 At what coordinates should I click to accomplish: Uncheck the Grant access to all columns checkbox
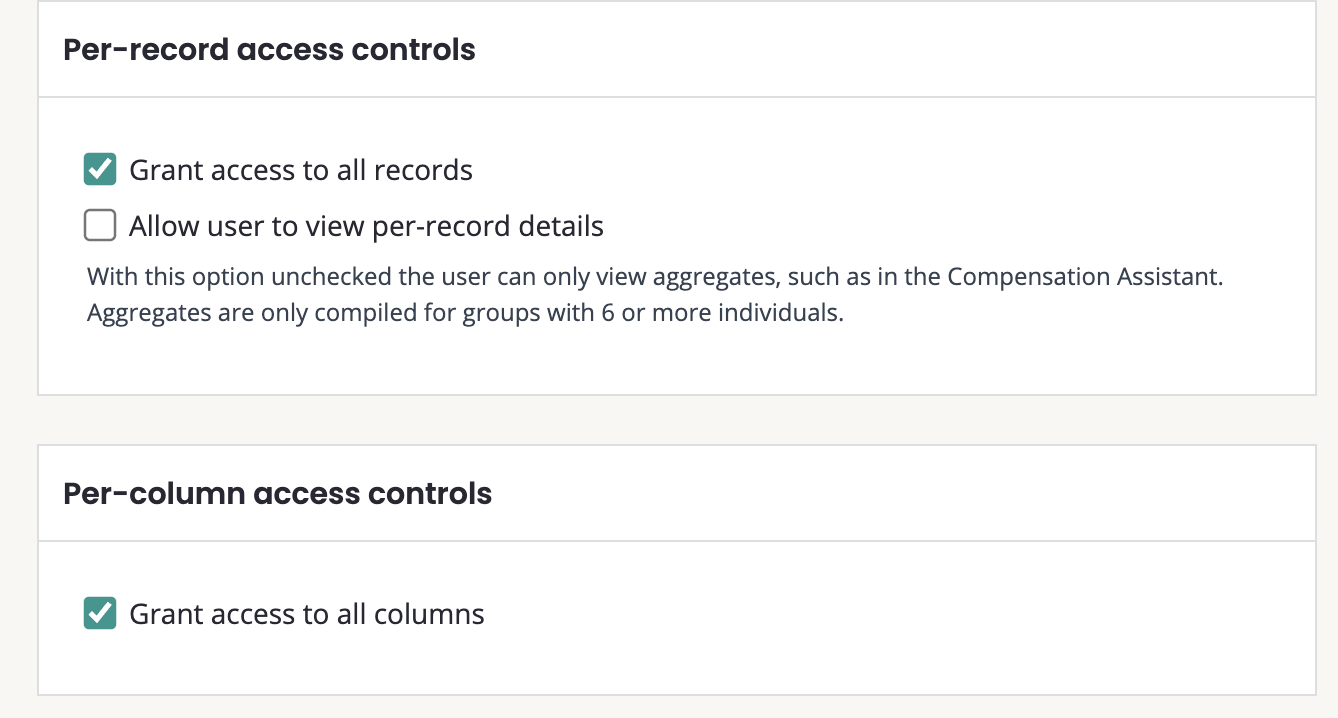click(x=100, y=613)
